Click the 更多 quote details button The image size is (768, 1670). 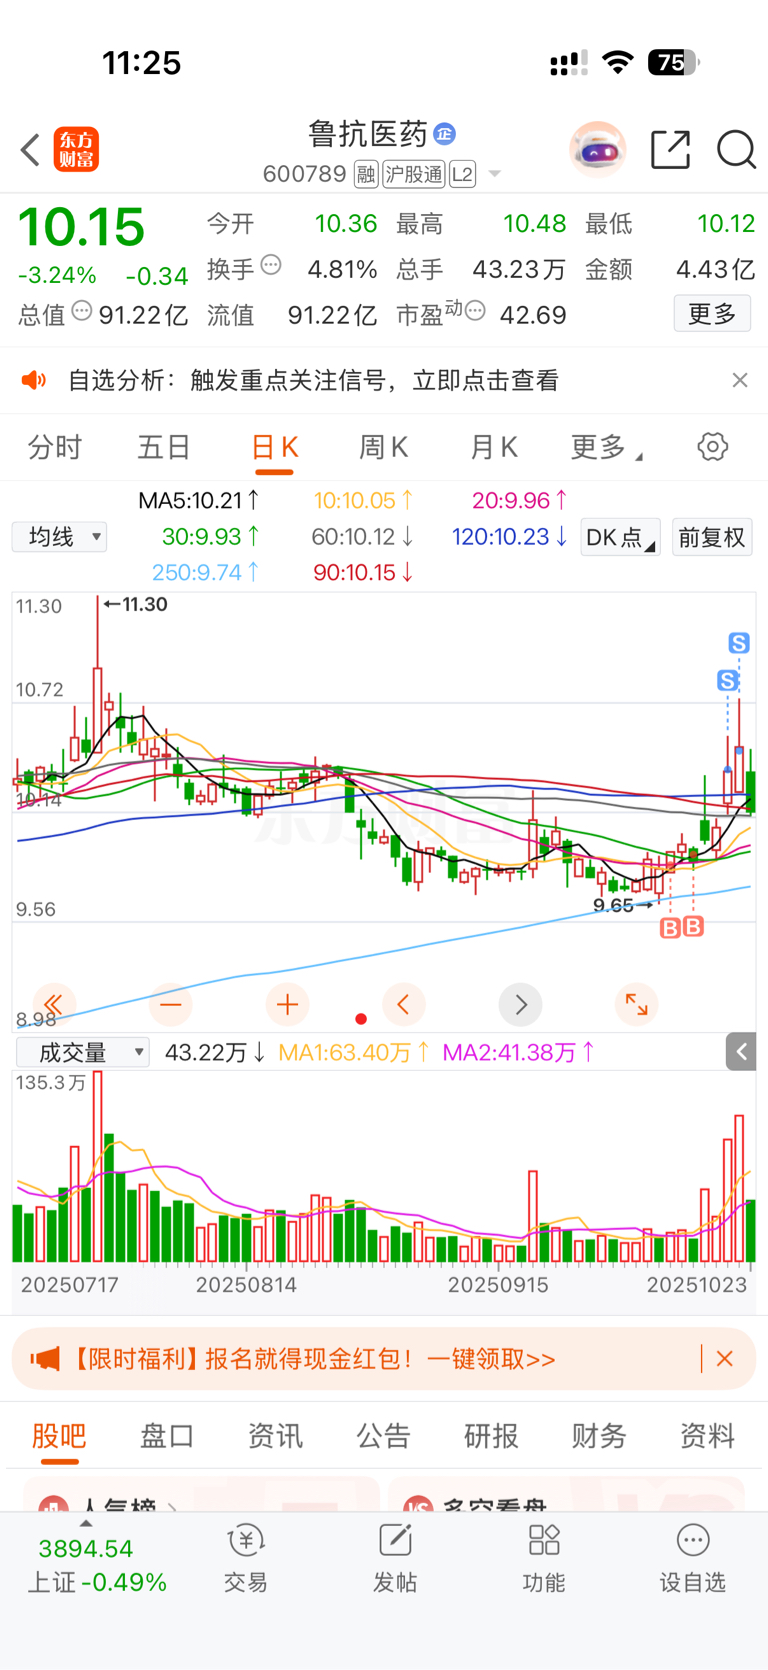pyautogui.click(x=712, y=314)
